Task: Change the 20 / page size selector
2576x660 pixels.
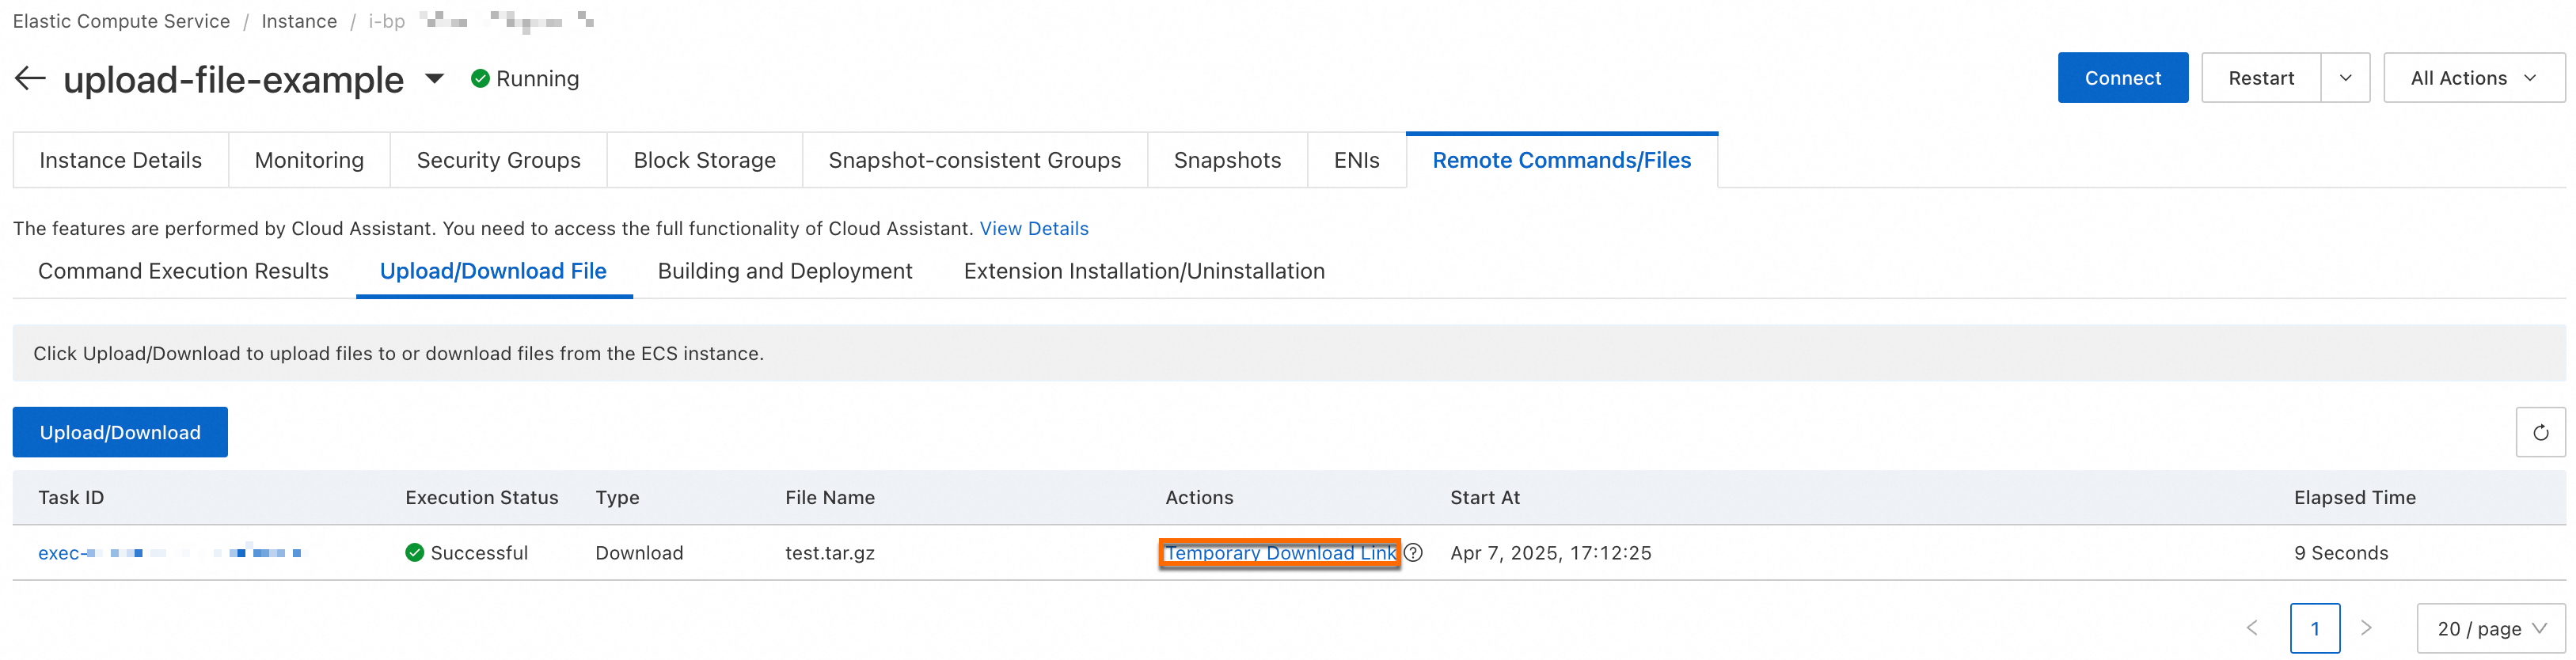Action: (x=2490, y=629)
